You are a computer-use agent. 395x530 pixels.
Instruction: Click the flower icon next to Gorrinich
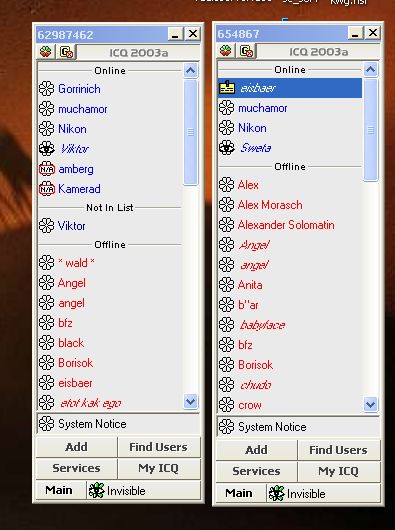click(x=46, y=89)
